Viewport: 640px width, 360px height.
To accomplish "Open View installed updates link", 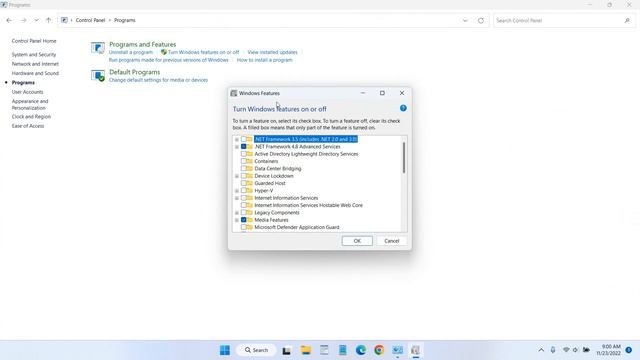I will click(272, 52).
